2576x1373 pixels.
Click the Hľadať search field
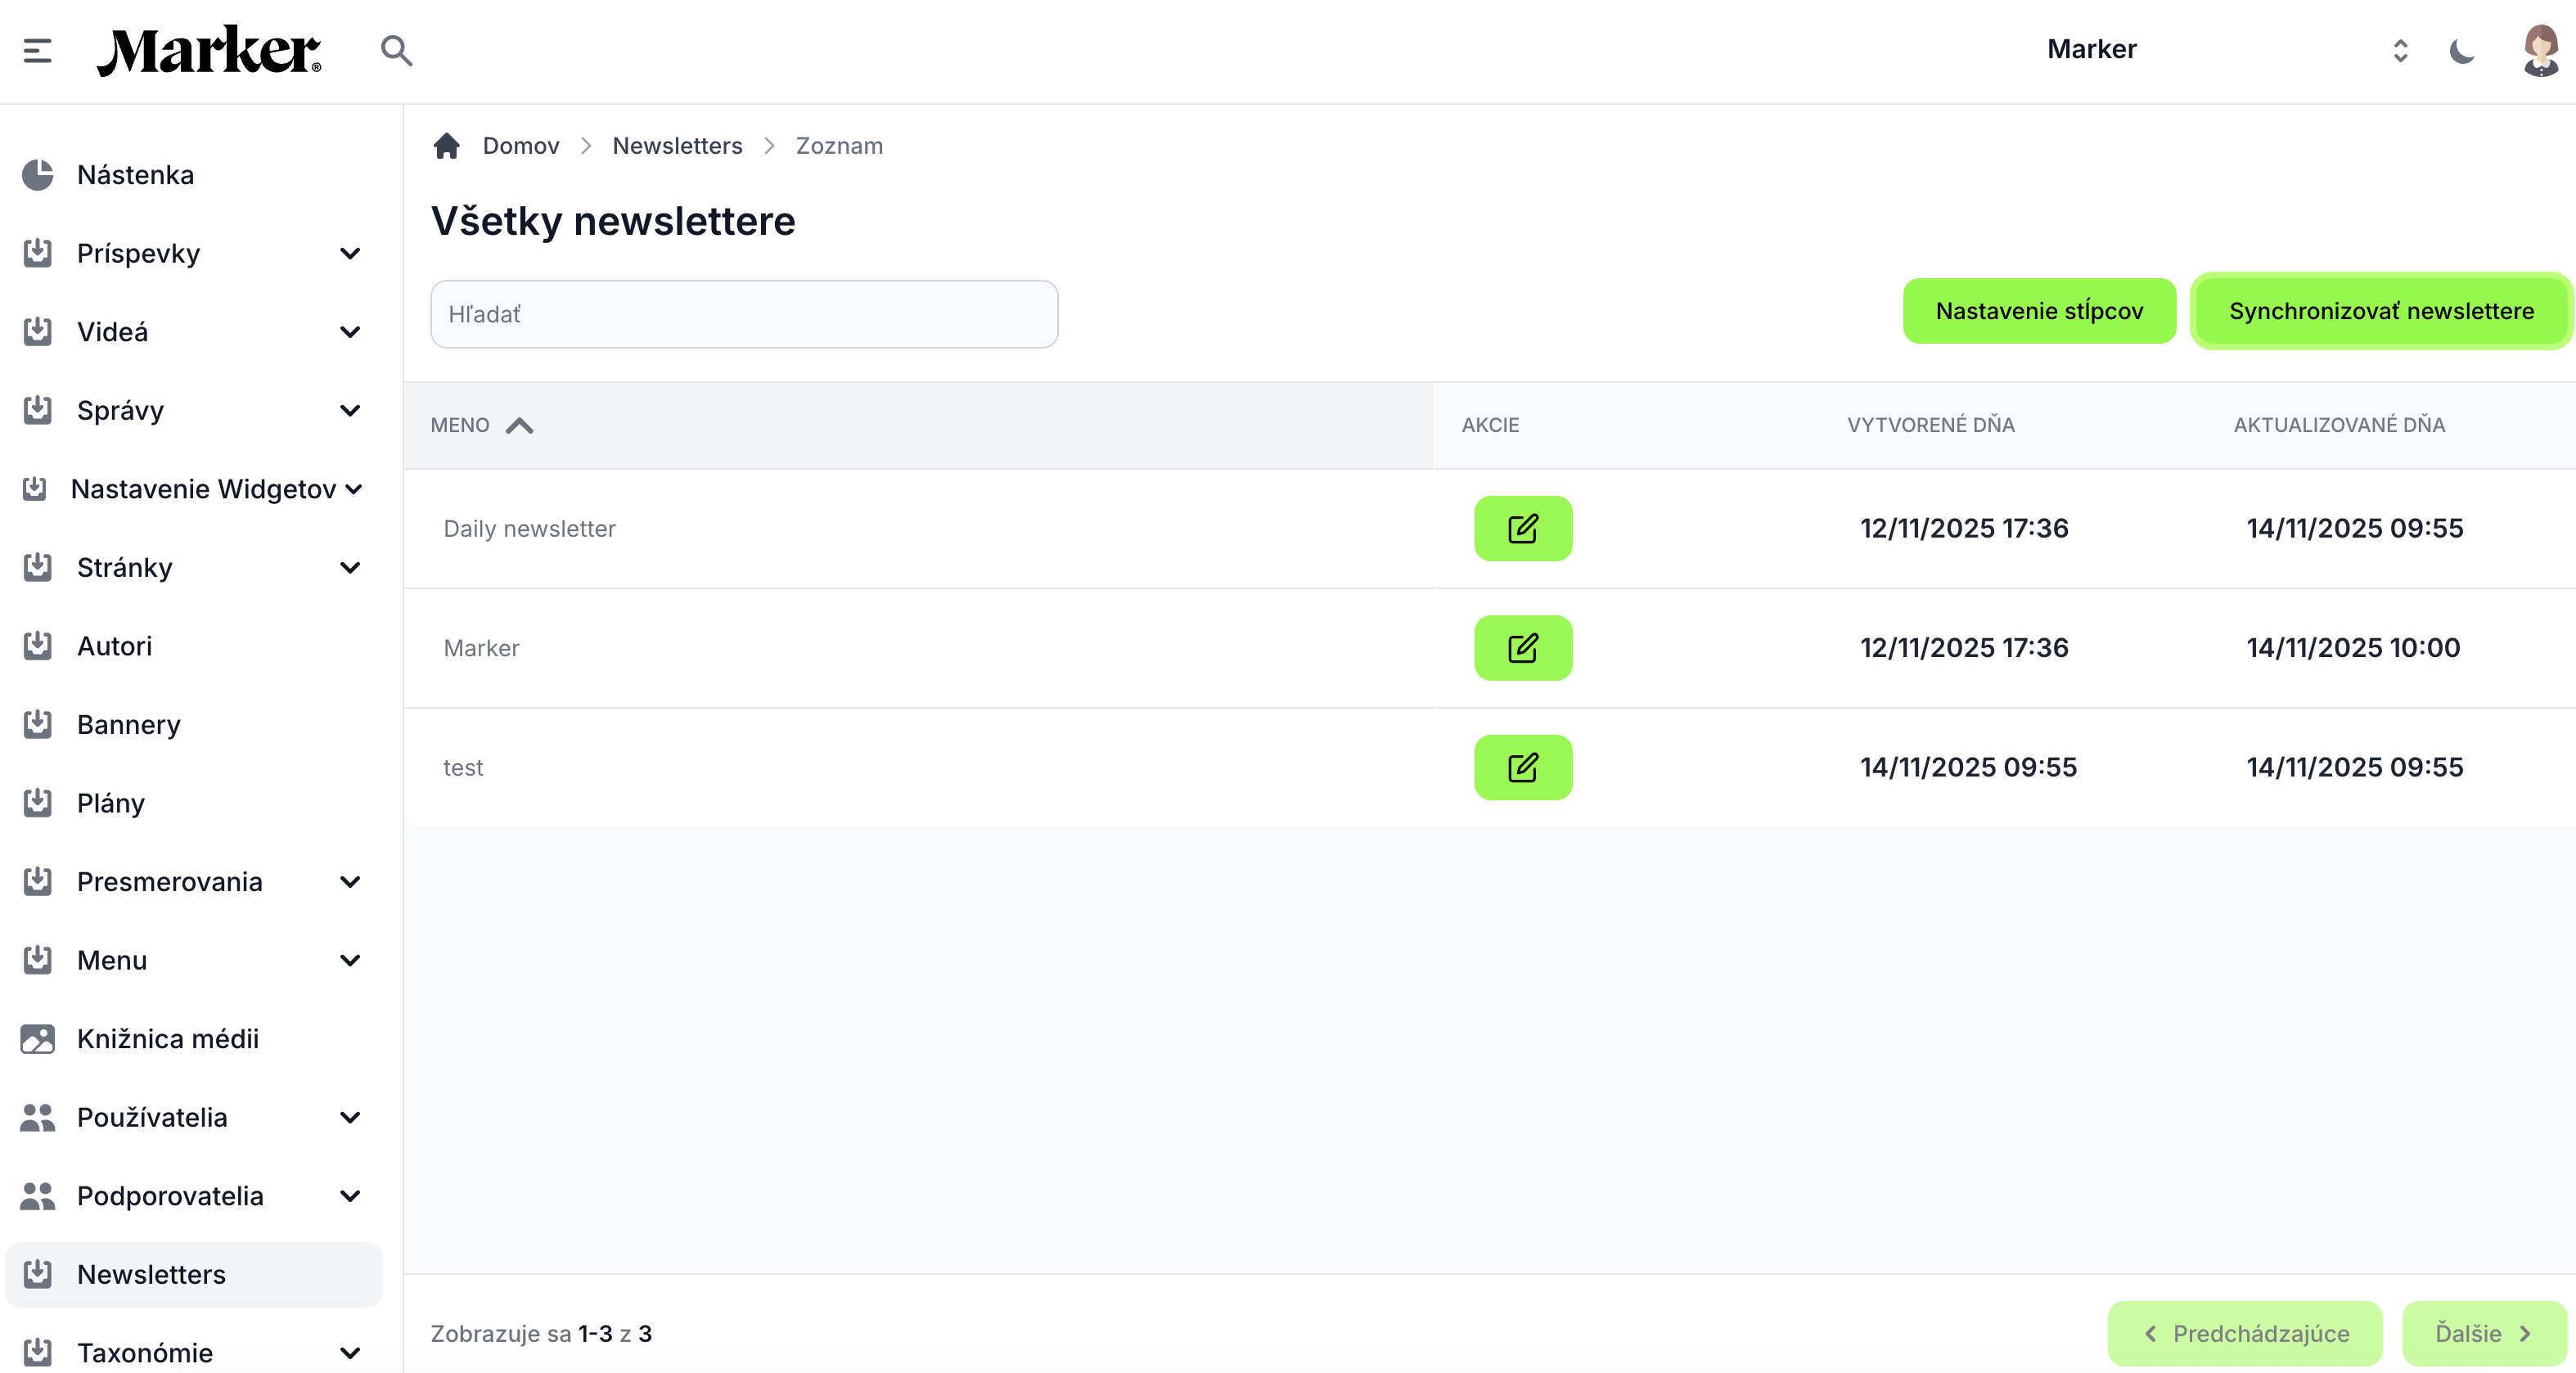pyautogui.click(x=744, y=314)
